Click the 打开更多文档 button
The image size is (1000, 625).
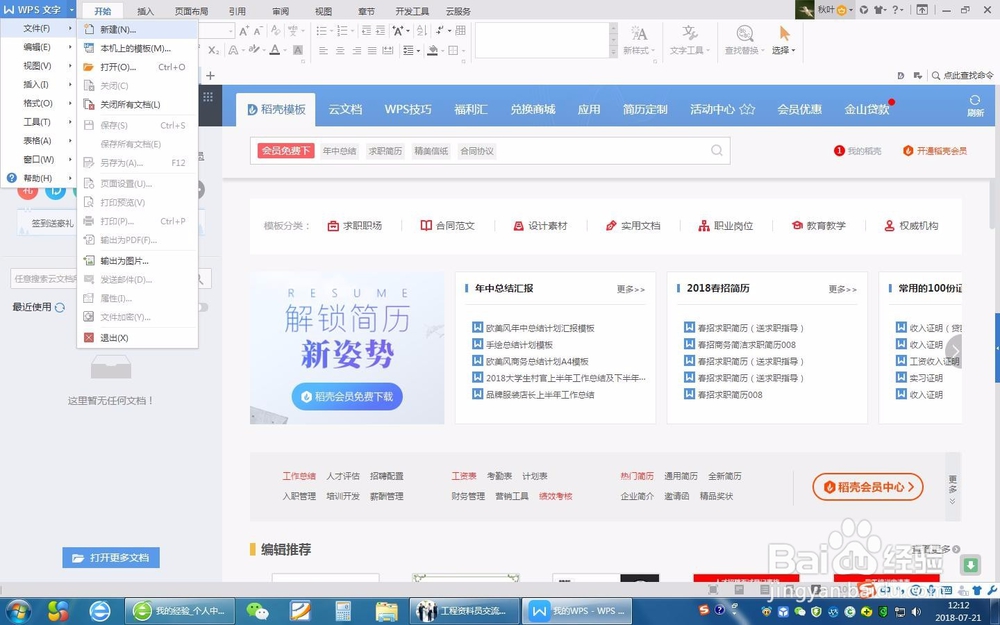point(110,558)
